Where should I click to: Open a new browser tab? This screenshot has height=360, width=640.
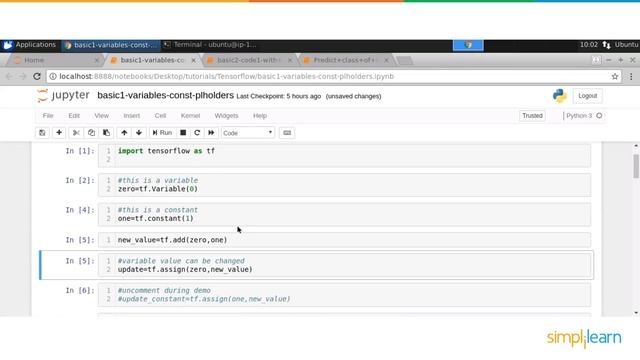tap(404, 60)
